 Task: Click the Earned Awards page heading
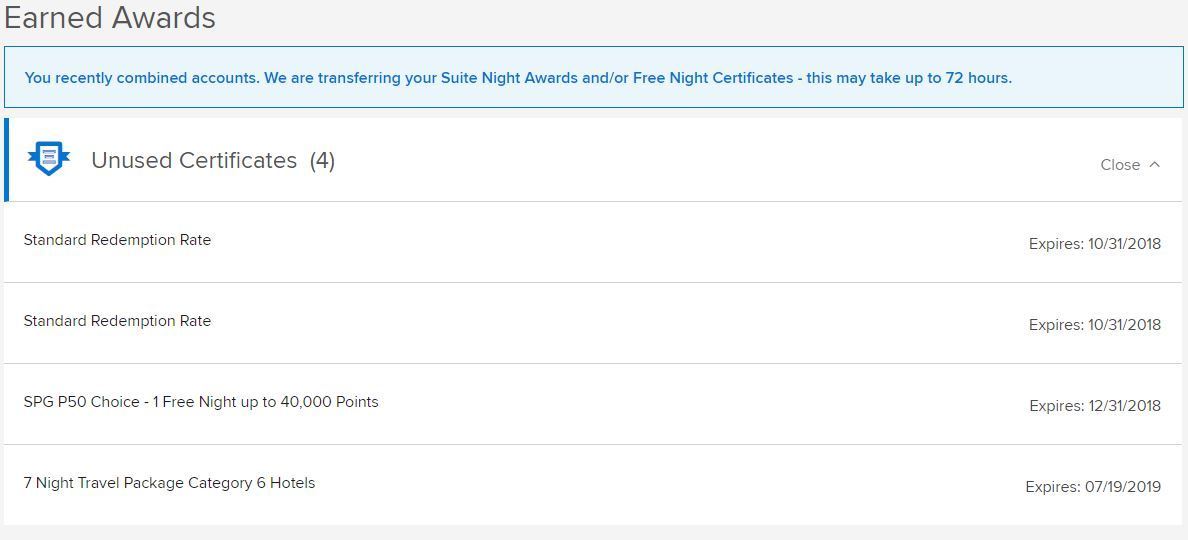click(x=110, y=17)
